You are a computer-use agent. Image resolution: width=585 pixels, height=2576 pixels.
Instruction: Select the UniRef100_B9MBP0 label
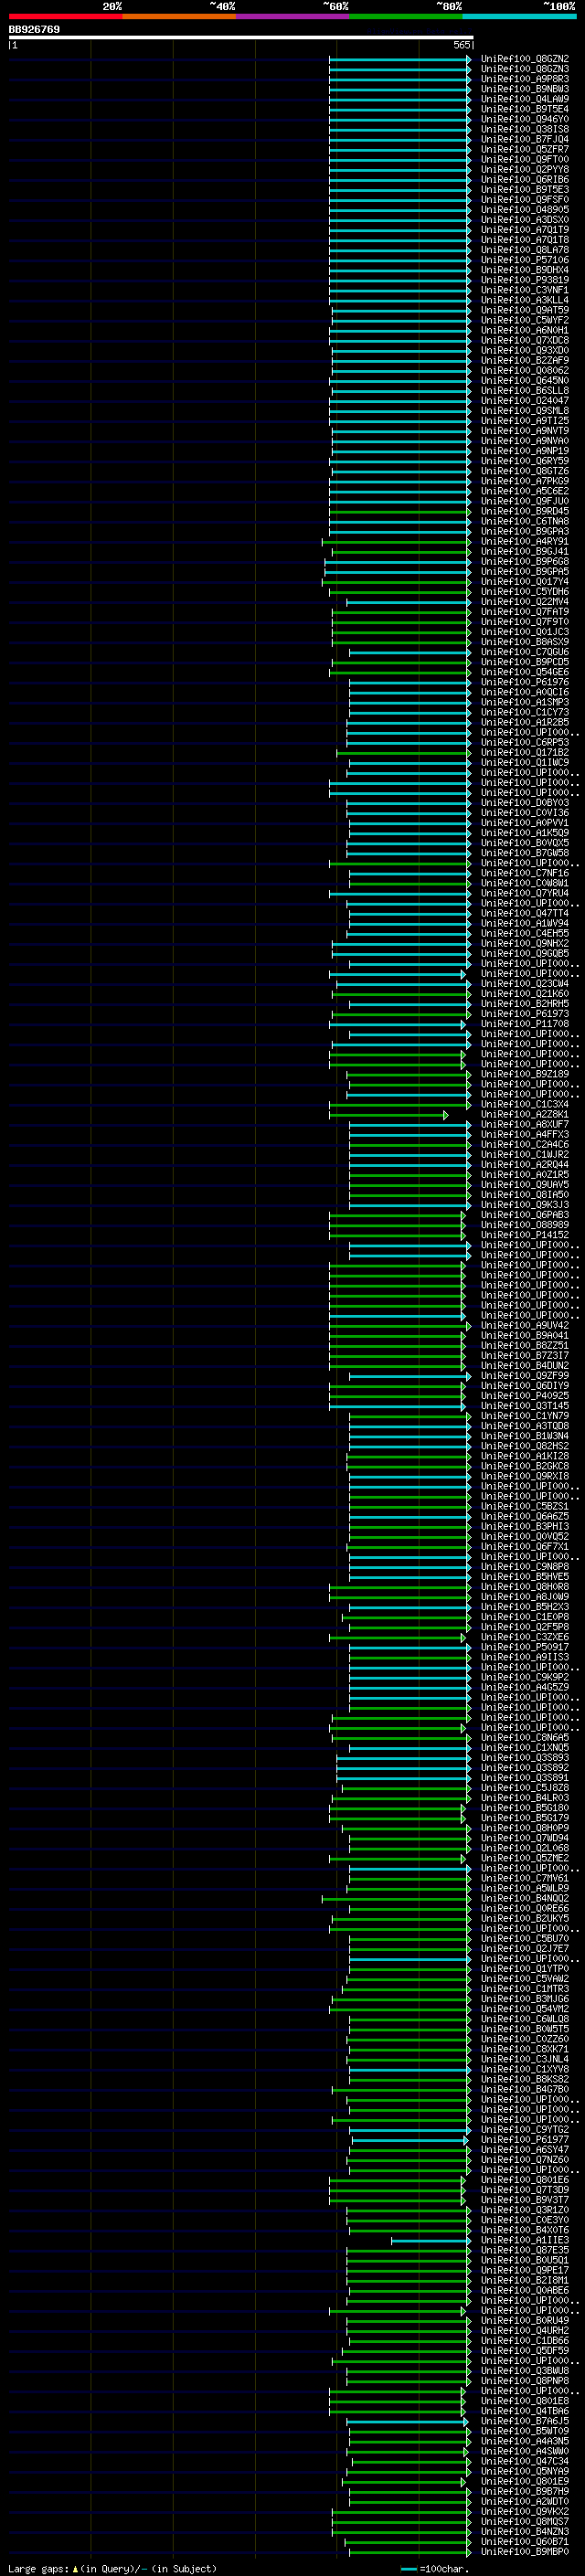[525, 2552]
